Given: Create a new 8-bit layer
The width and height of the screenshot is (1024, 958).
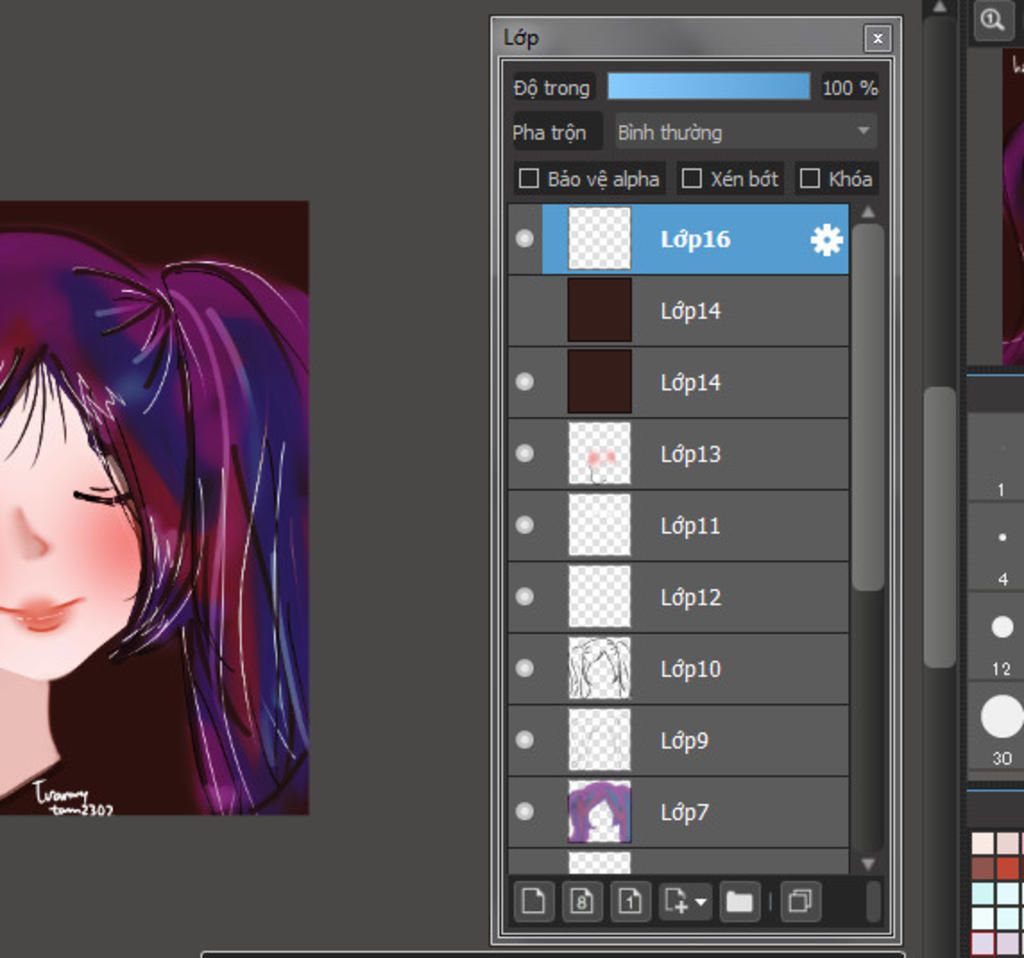Looking at the screenshot, I should click(x=581, y=901).
